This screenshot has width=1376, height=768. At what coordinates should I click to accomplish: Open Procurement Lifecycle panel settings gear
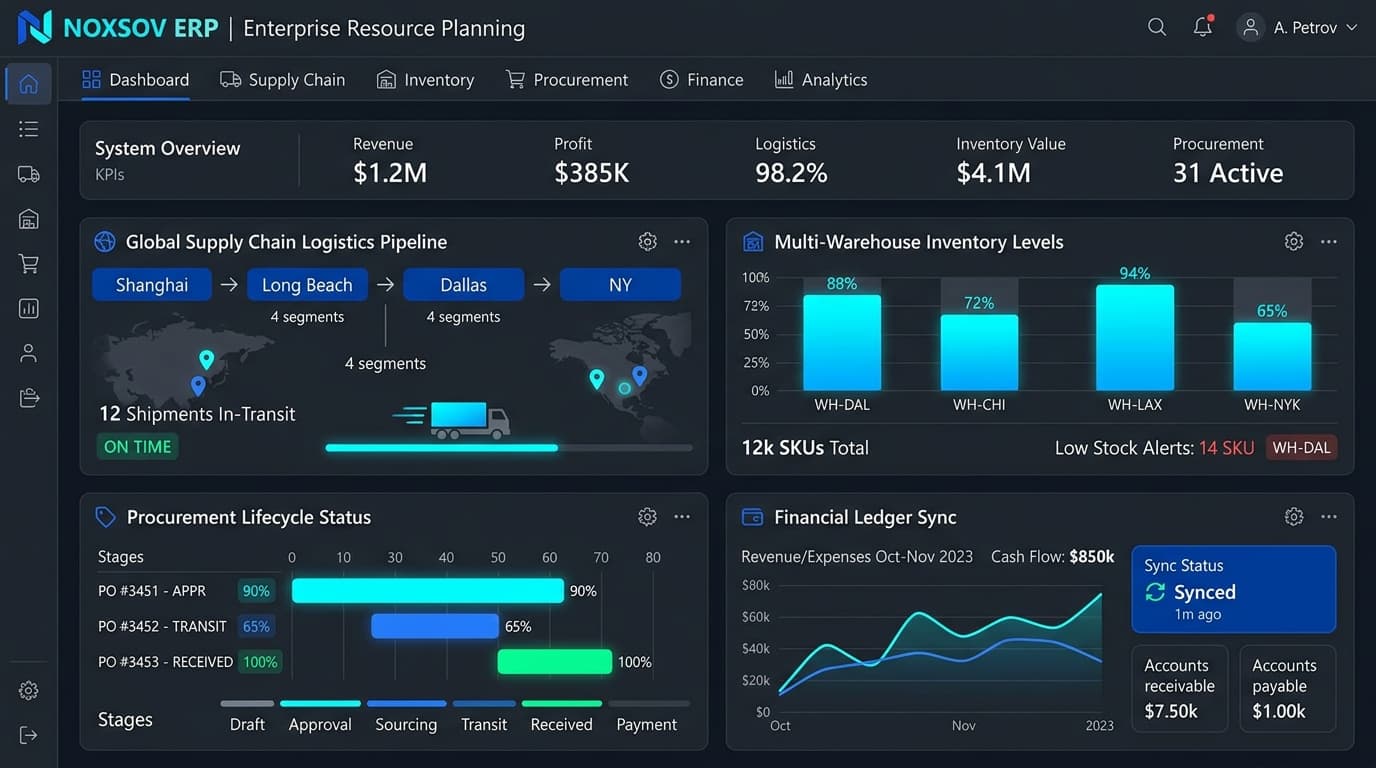pyautogui.click(x=647, y=517)
